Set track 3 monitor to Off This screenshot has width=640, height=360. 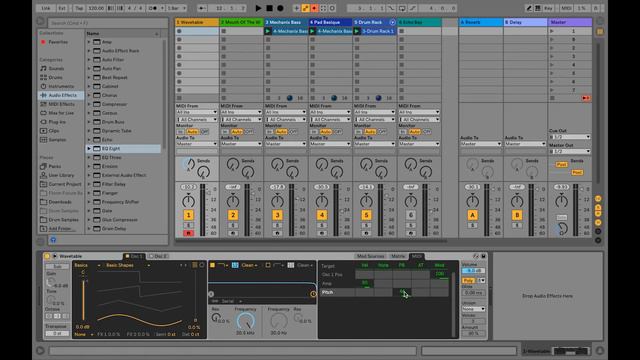coord(293,132)
